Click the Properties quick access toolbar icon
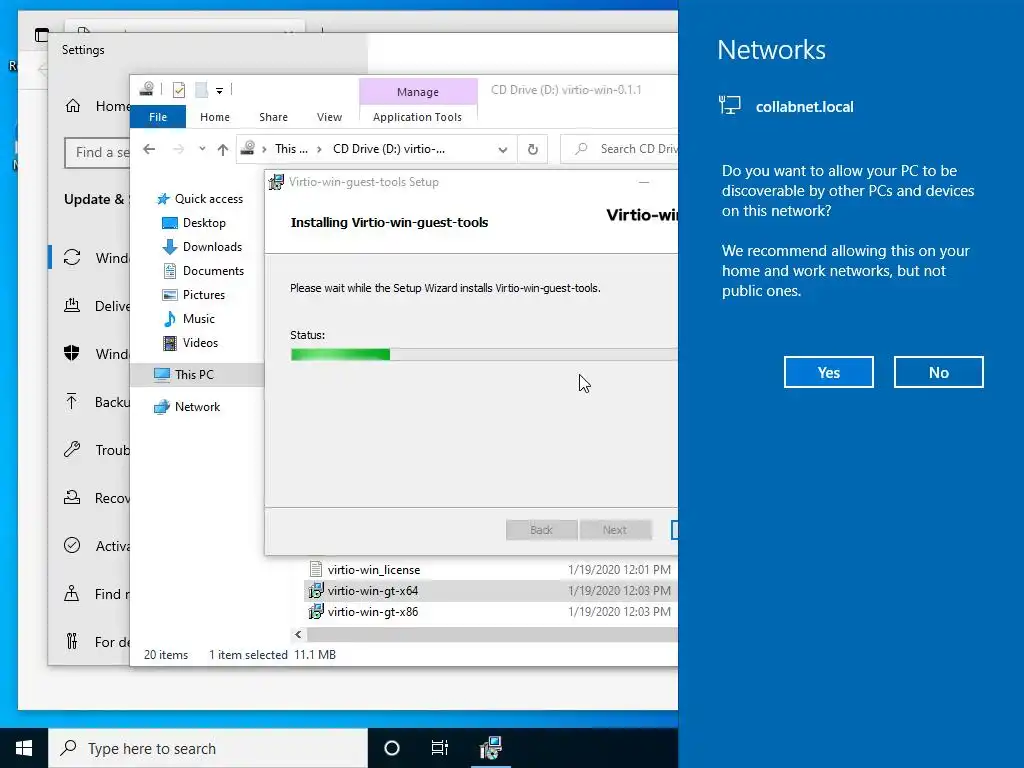1024x768 pixels. click(x=179, y=90)
